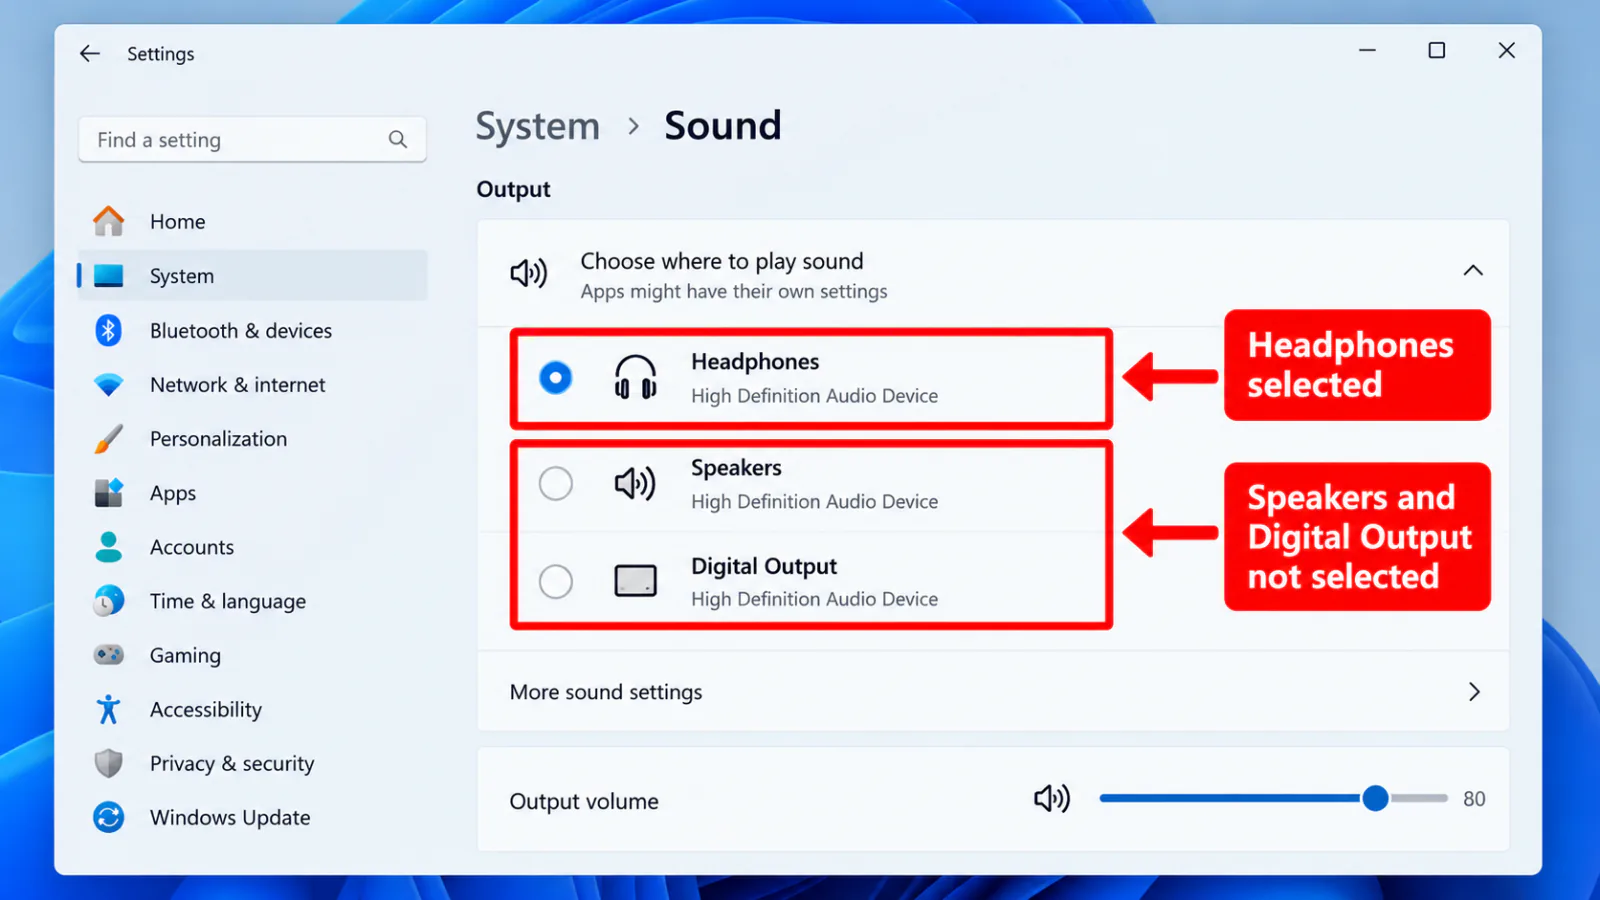The image size is (1600, 900).
Task: Open Privacy & security settings
Action: [x=253, y=764]
